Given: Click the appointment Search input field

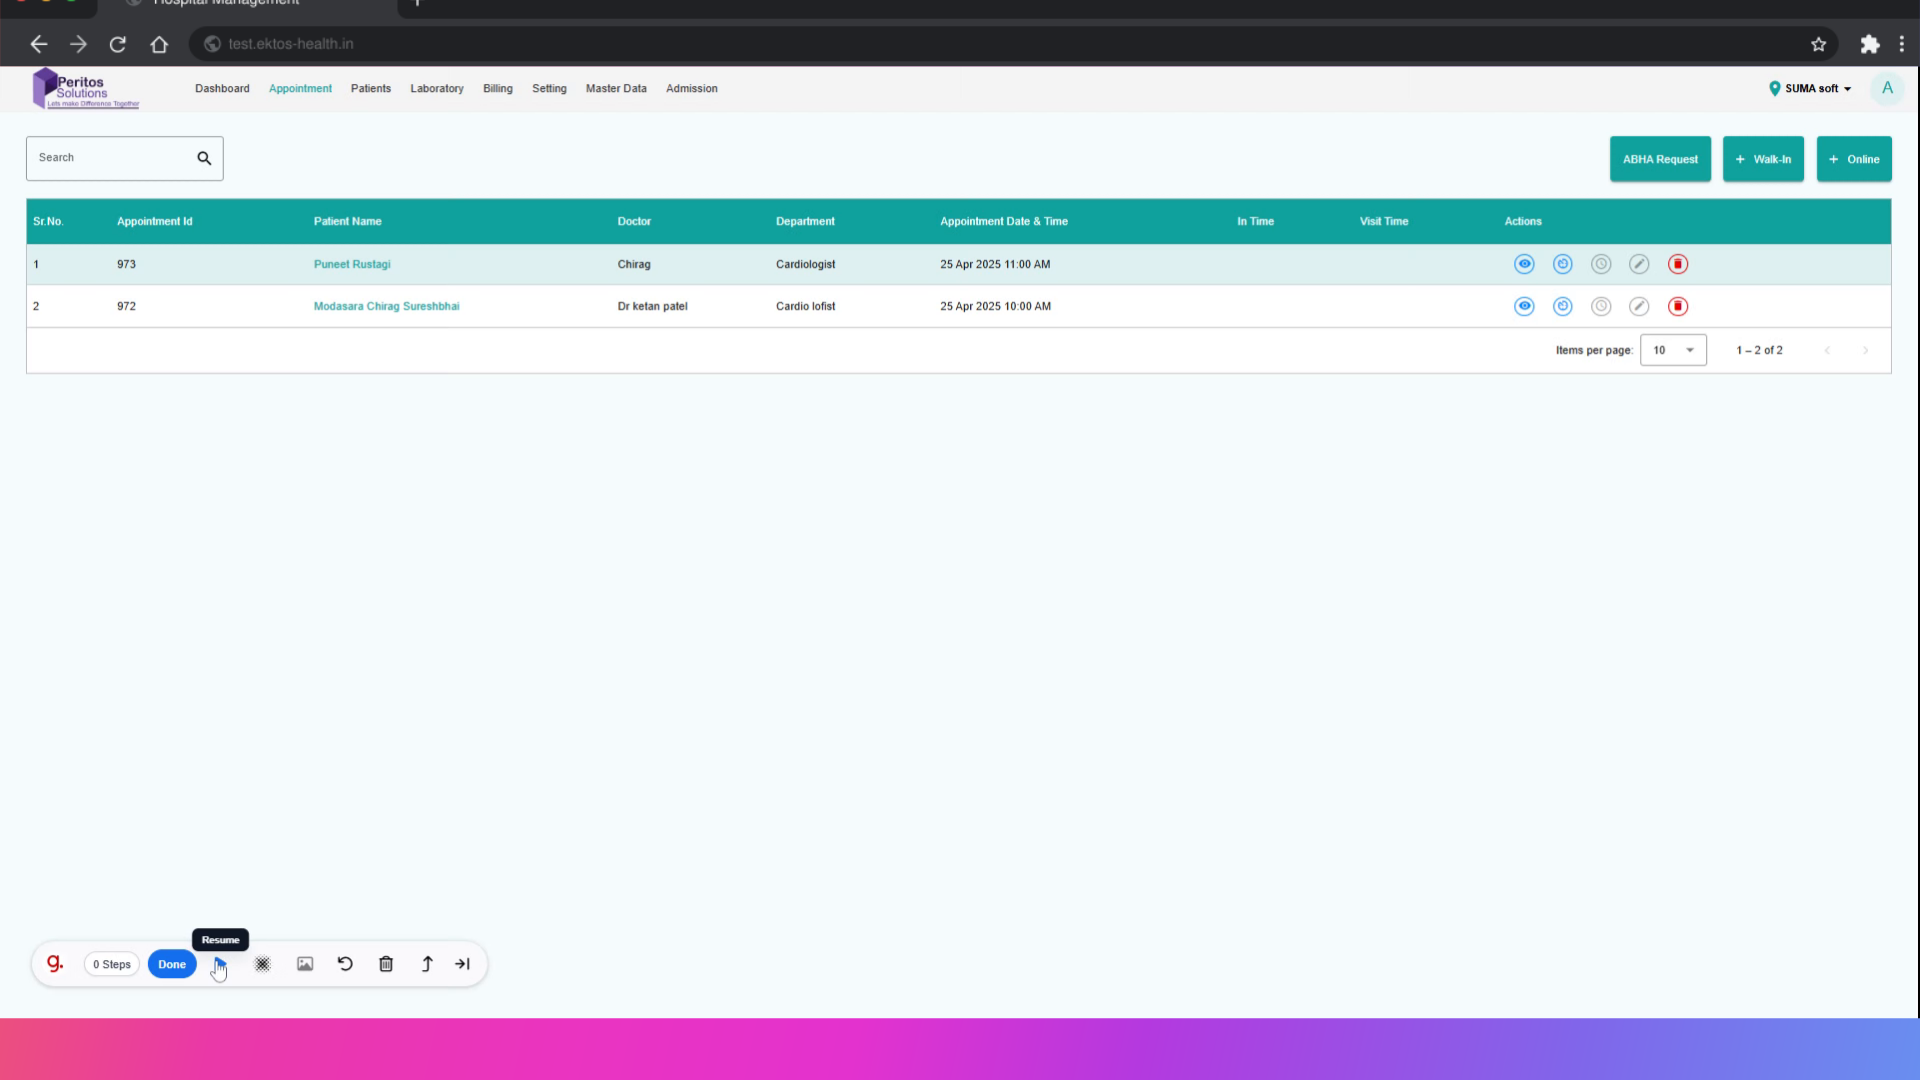Looking at the screenshot, I should (x=110, y=158).
